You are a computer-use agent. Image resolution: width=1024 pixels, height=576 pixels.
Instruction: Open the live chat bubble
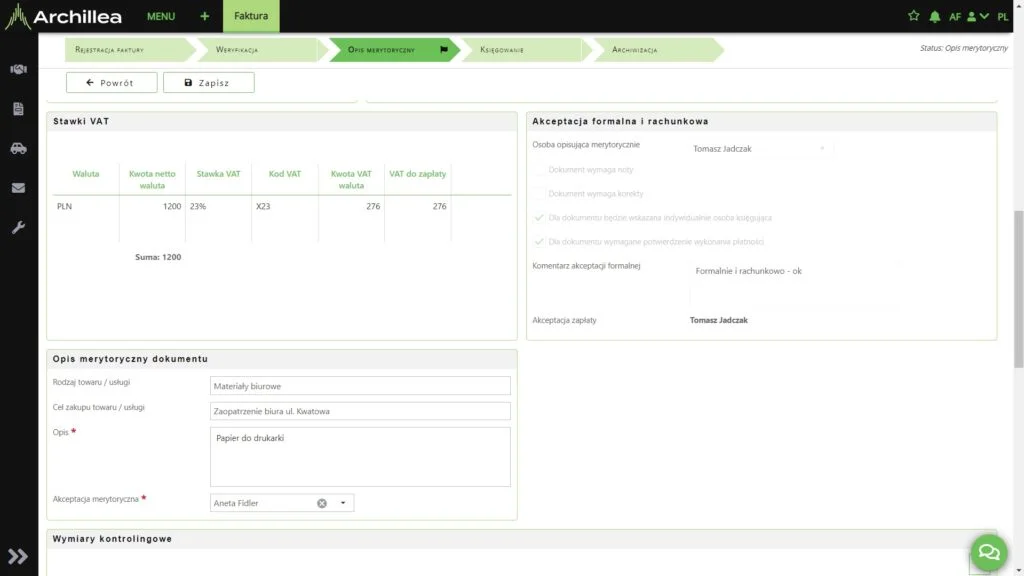tap(988, 552)
